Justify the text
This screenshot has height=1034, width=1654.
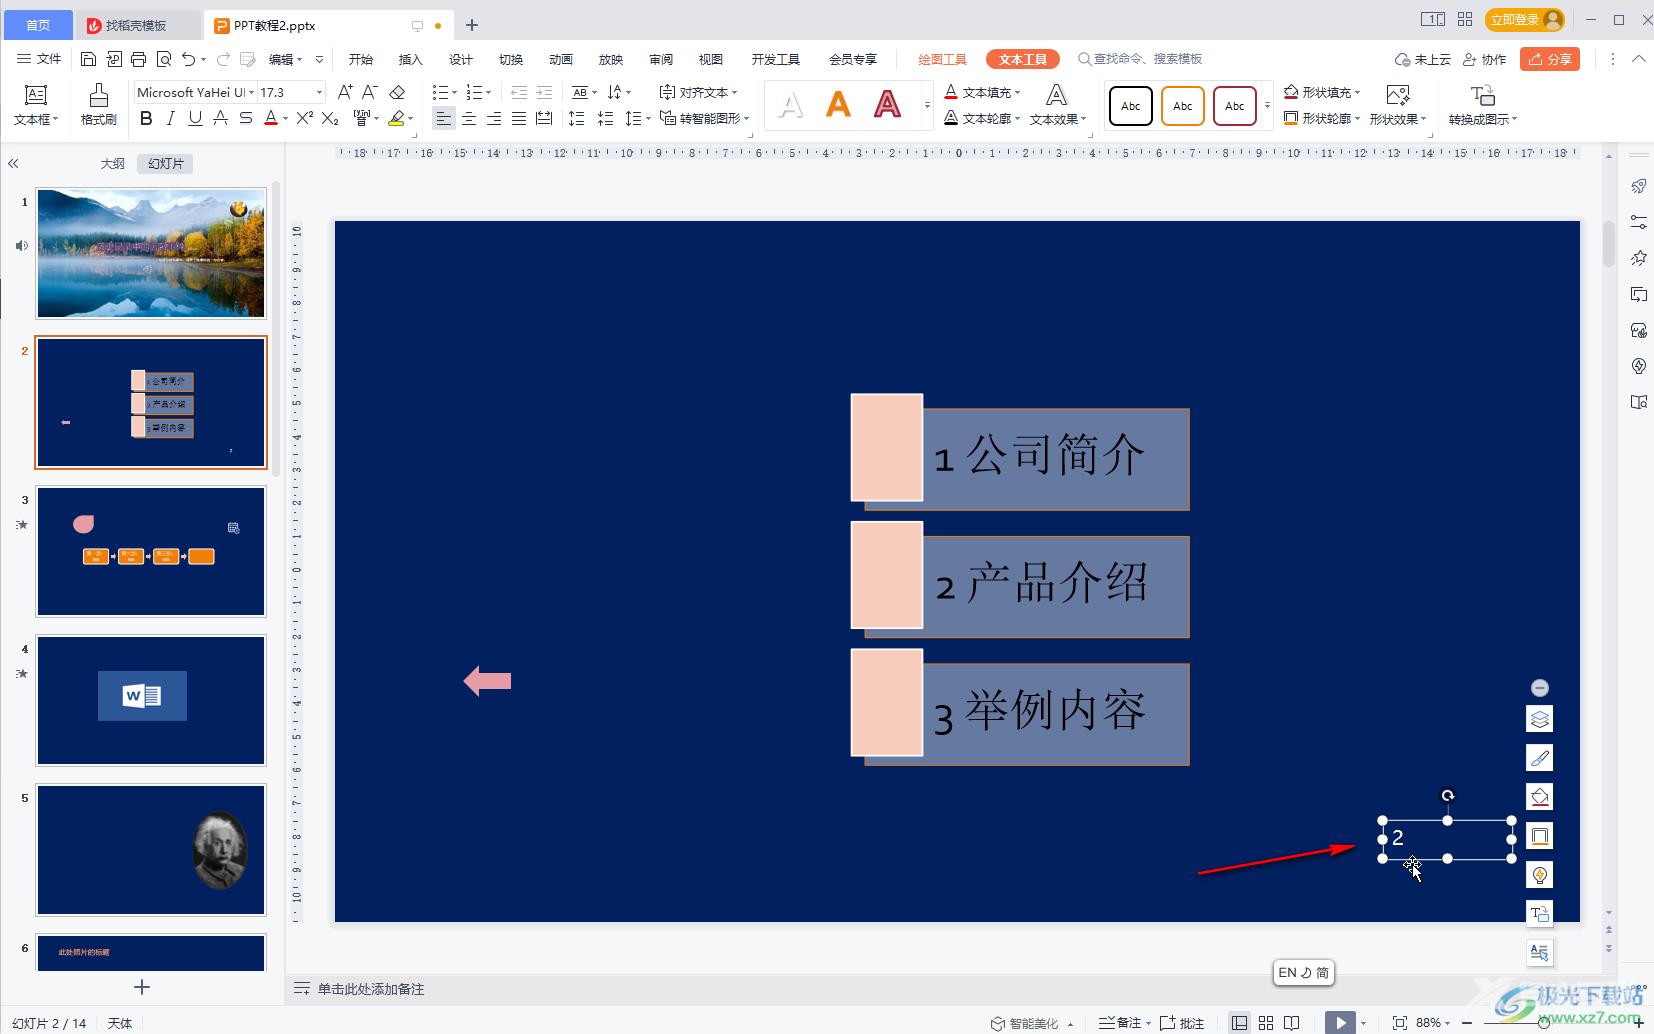pyautogui.click(x=519, y=118)
